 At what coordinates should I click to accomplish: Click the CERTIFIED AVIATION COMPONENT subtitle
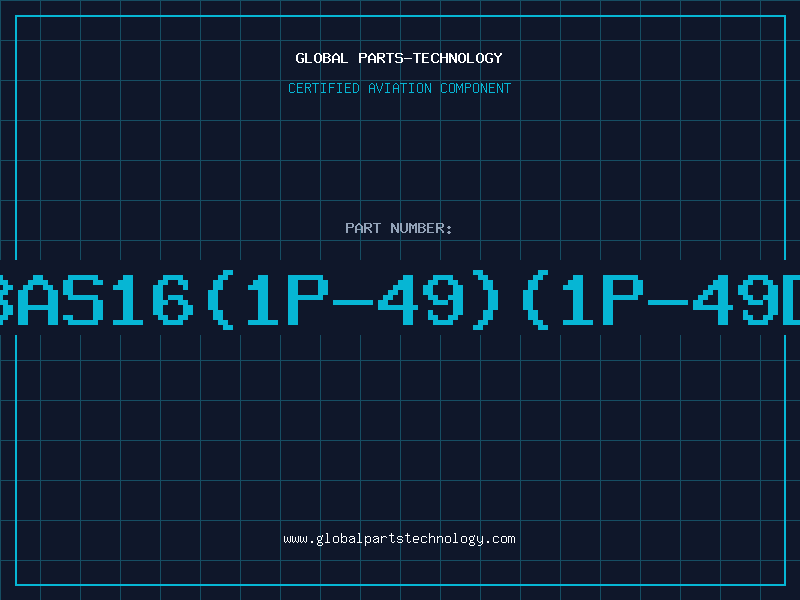[x=399, y=88]
